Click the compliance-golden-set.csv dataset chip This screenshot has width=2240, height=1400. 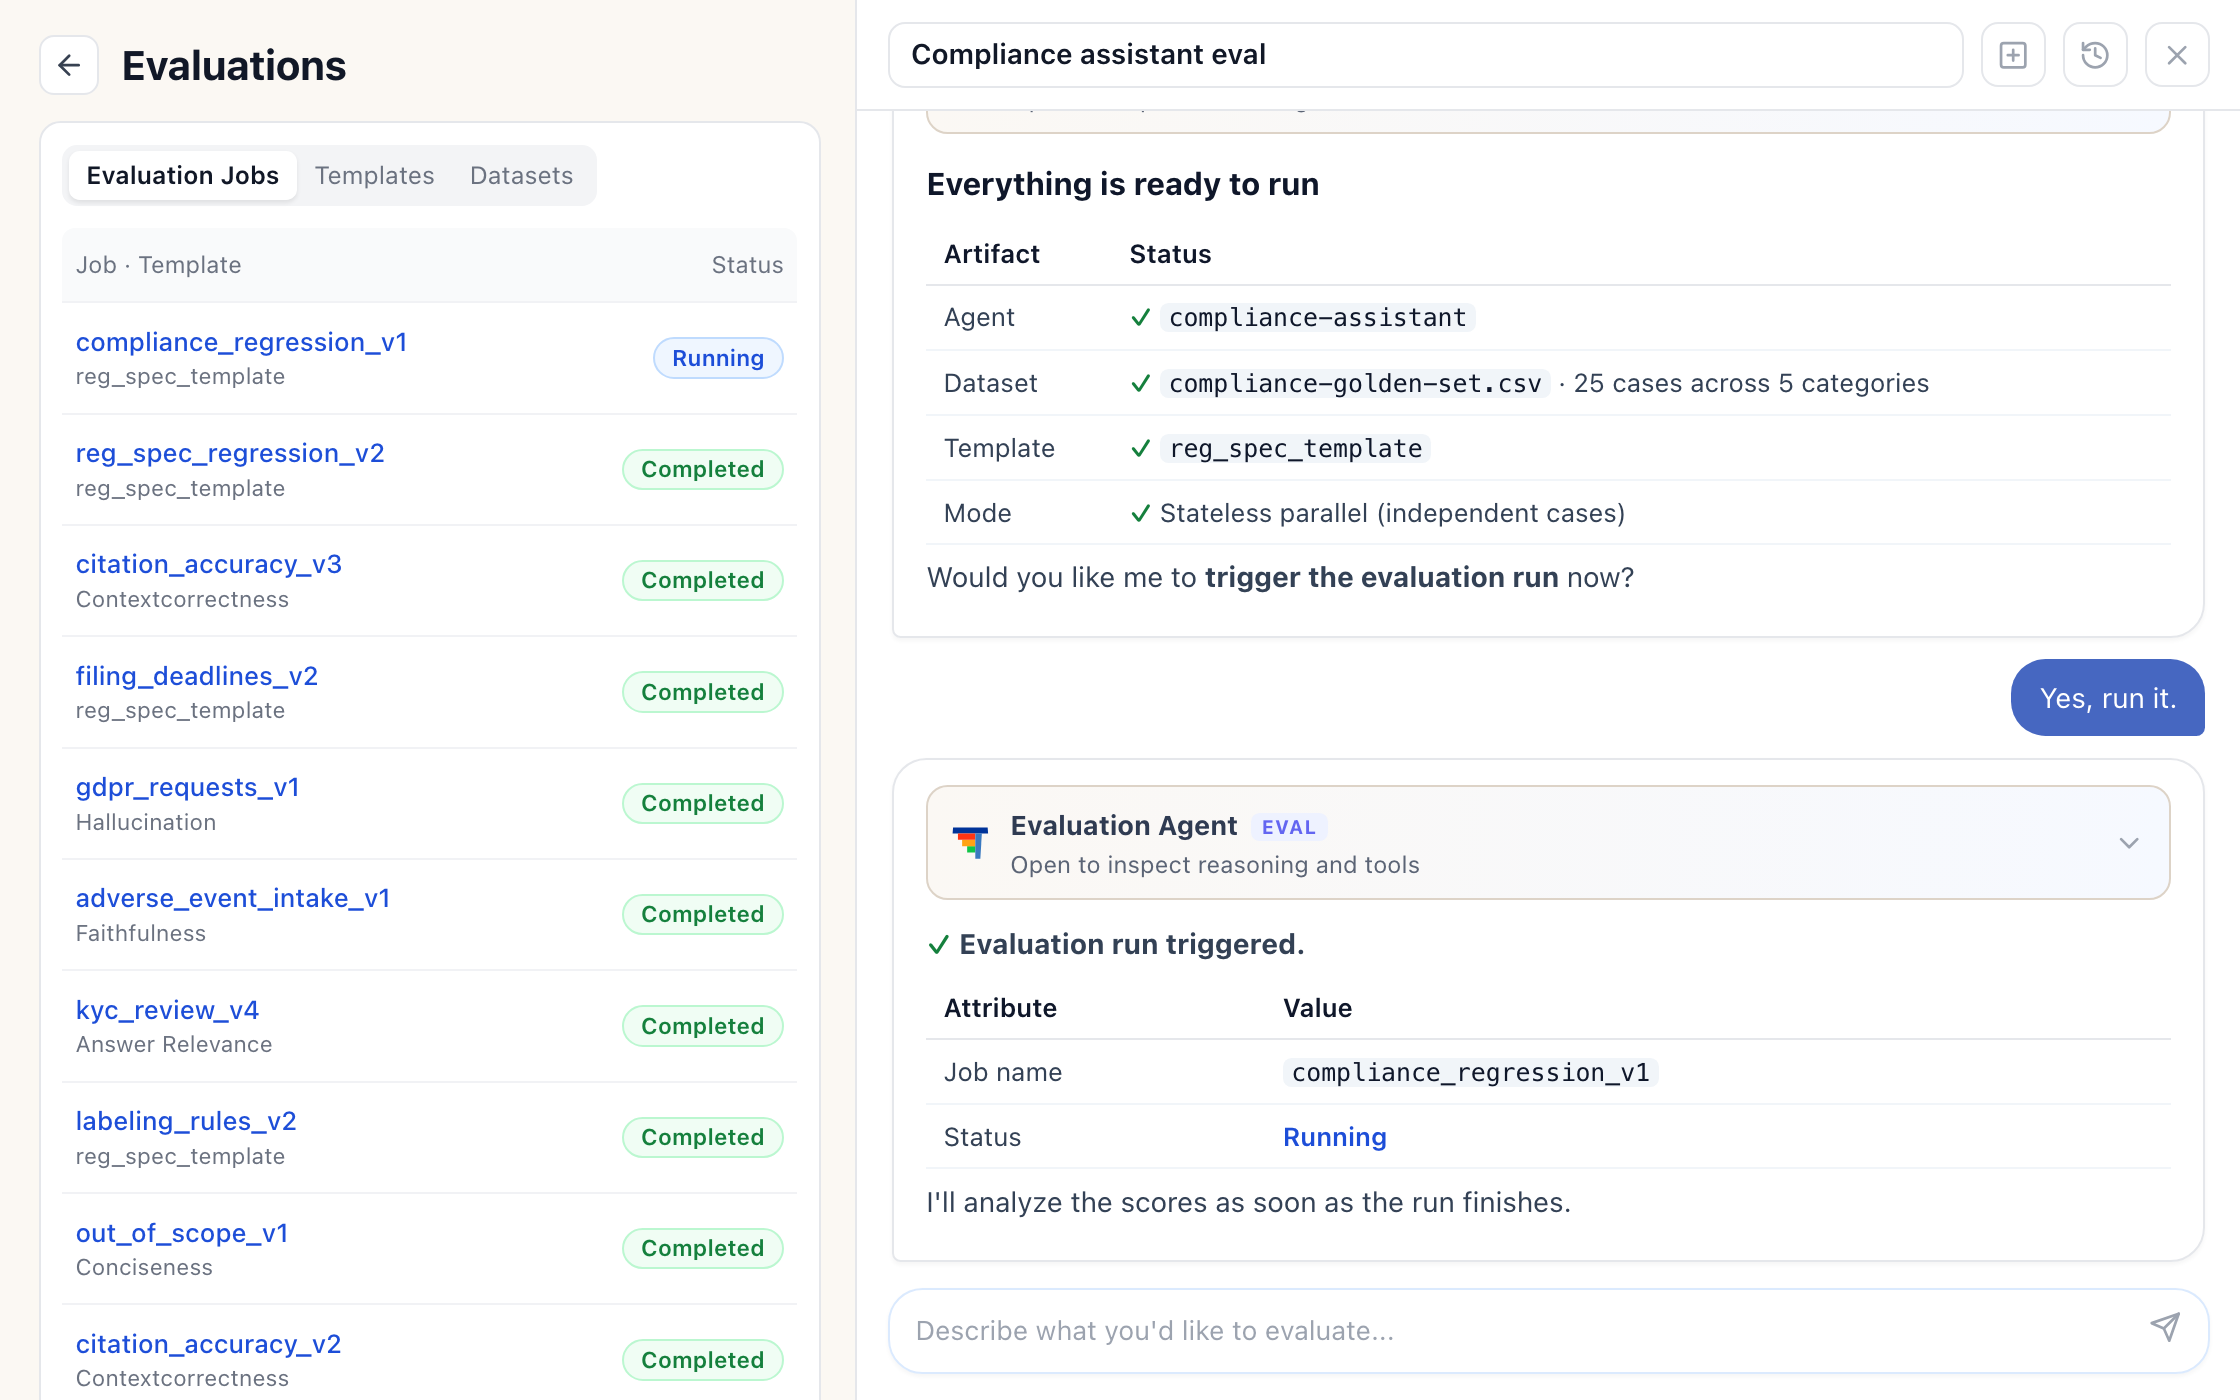1355,383
